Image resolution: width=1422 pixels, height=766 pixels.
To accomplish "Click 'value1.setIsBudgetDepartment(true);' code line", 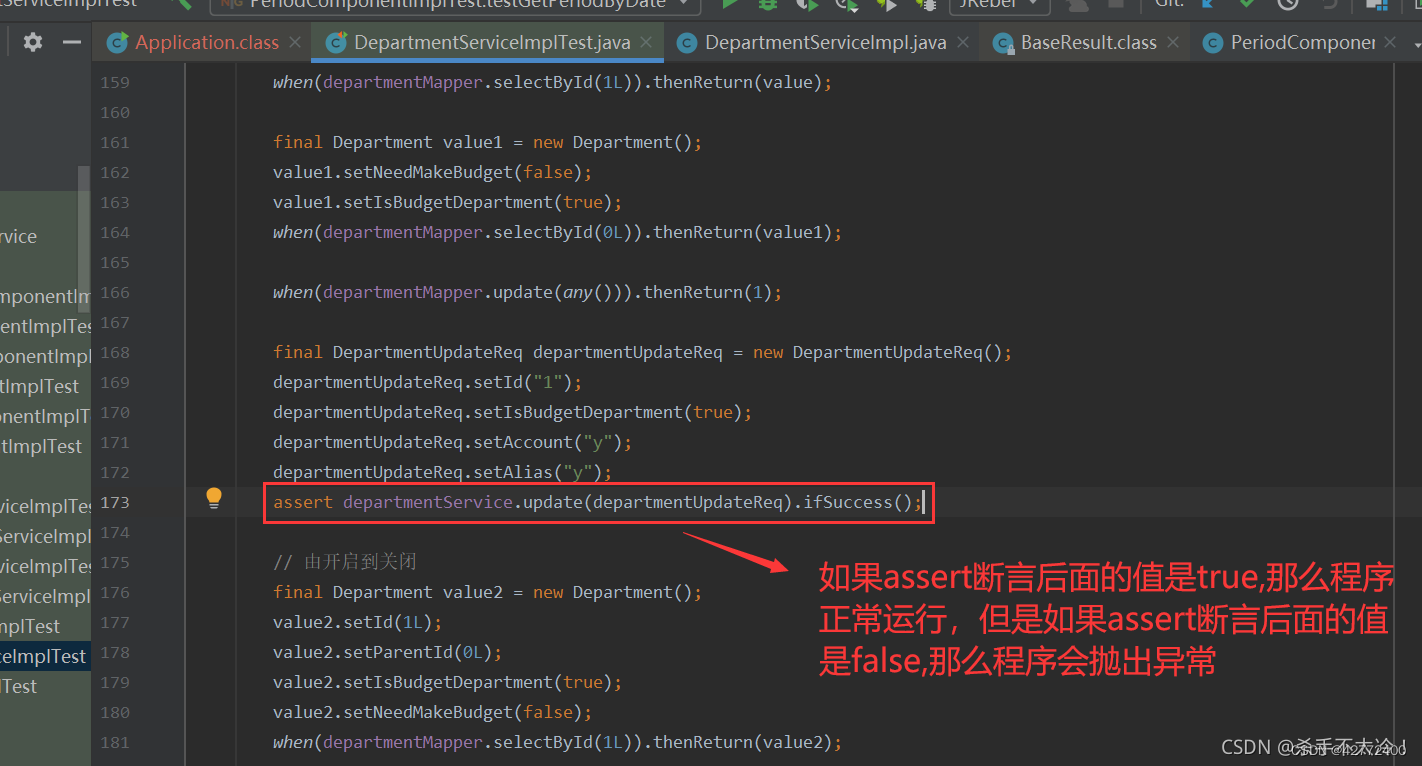I will (x=447, y=202).
